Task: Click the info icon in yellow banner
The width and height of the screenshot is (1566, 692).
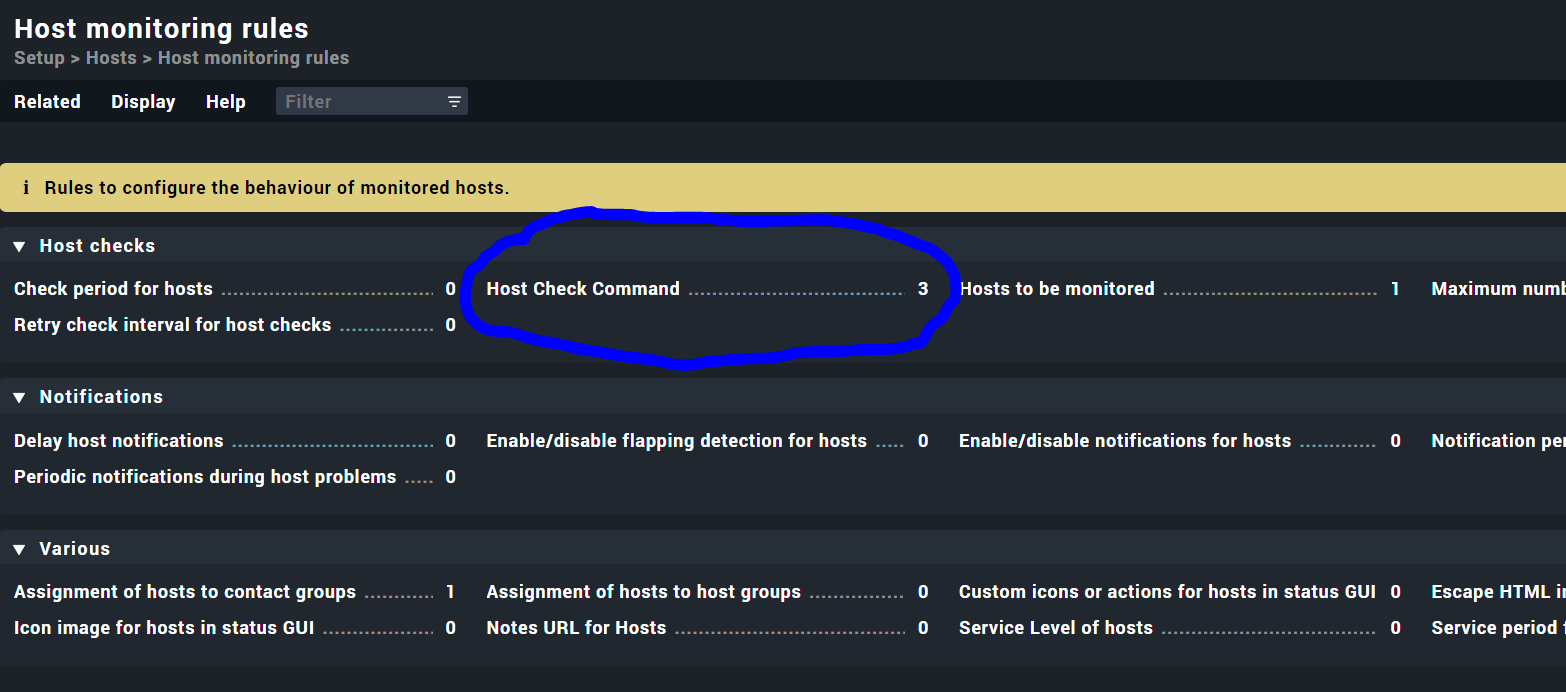Action: tap(26, 188)
